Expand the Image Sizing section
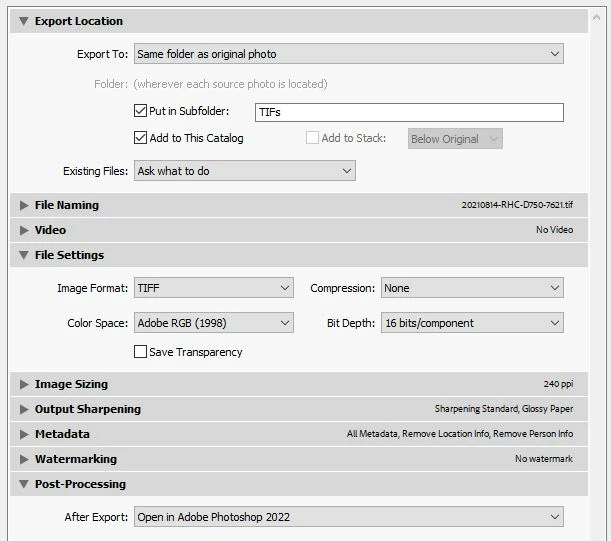 click(x=24, y=384)
